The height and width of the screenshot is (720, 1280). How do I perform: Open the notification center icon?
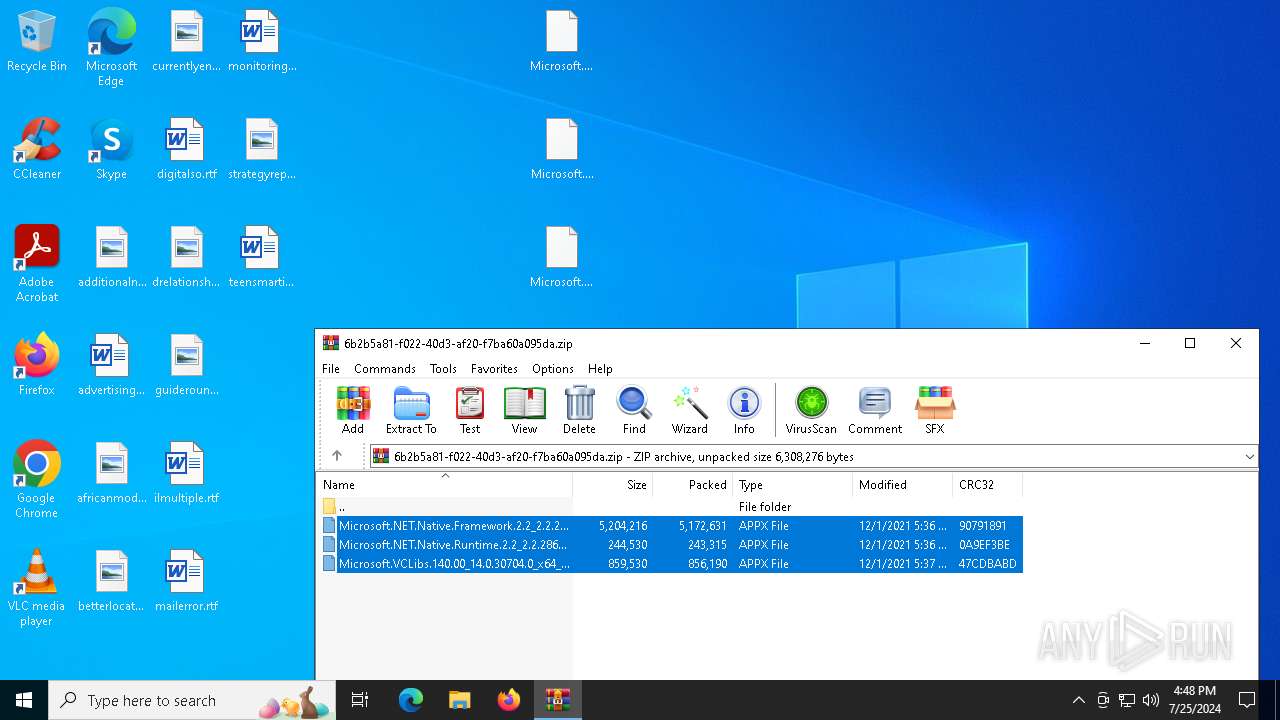1247,700
